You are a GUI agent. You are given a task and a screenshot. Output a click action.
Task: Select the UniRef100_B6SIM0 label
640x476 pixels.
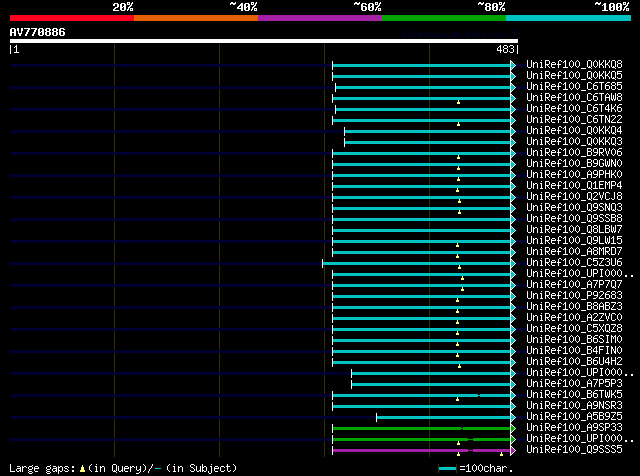[574, 340]
